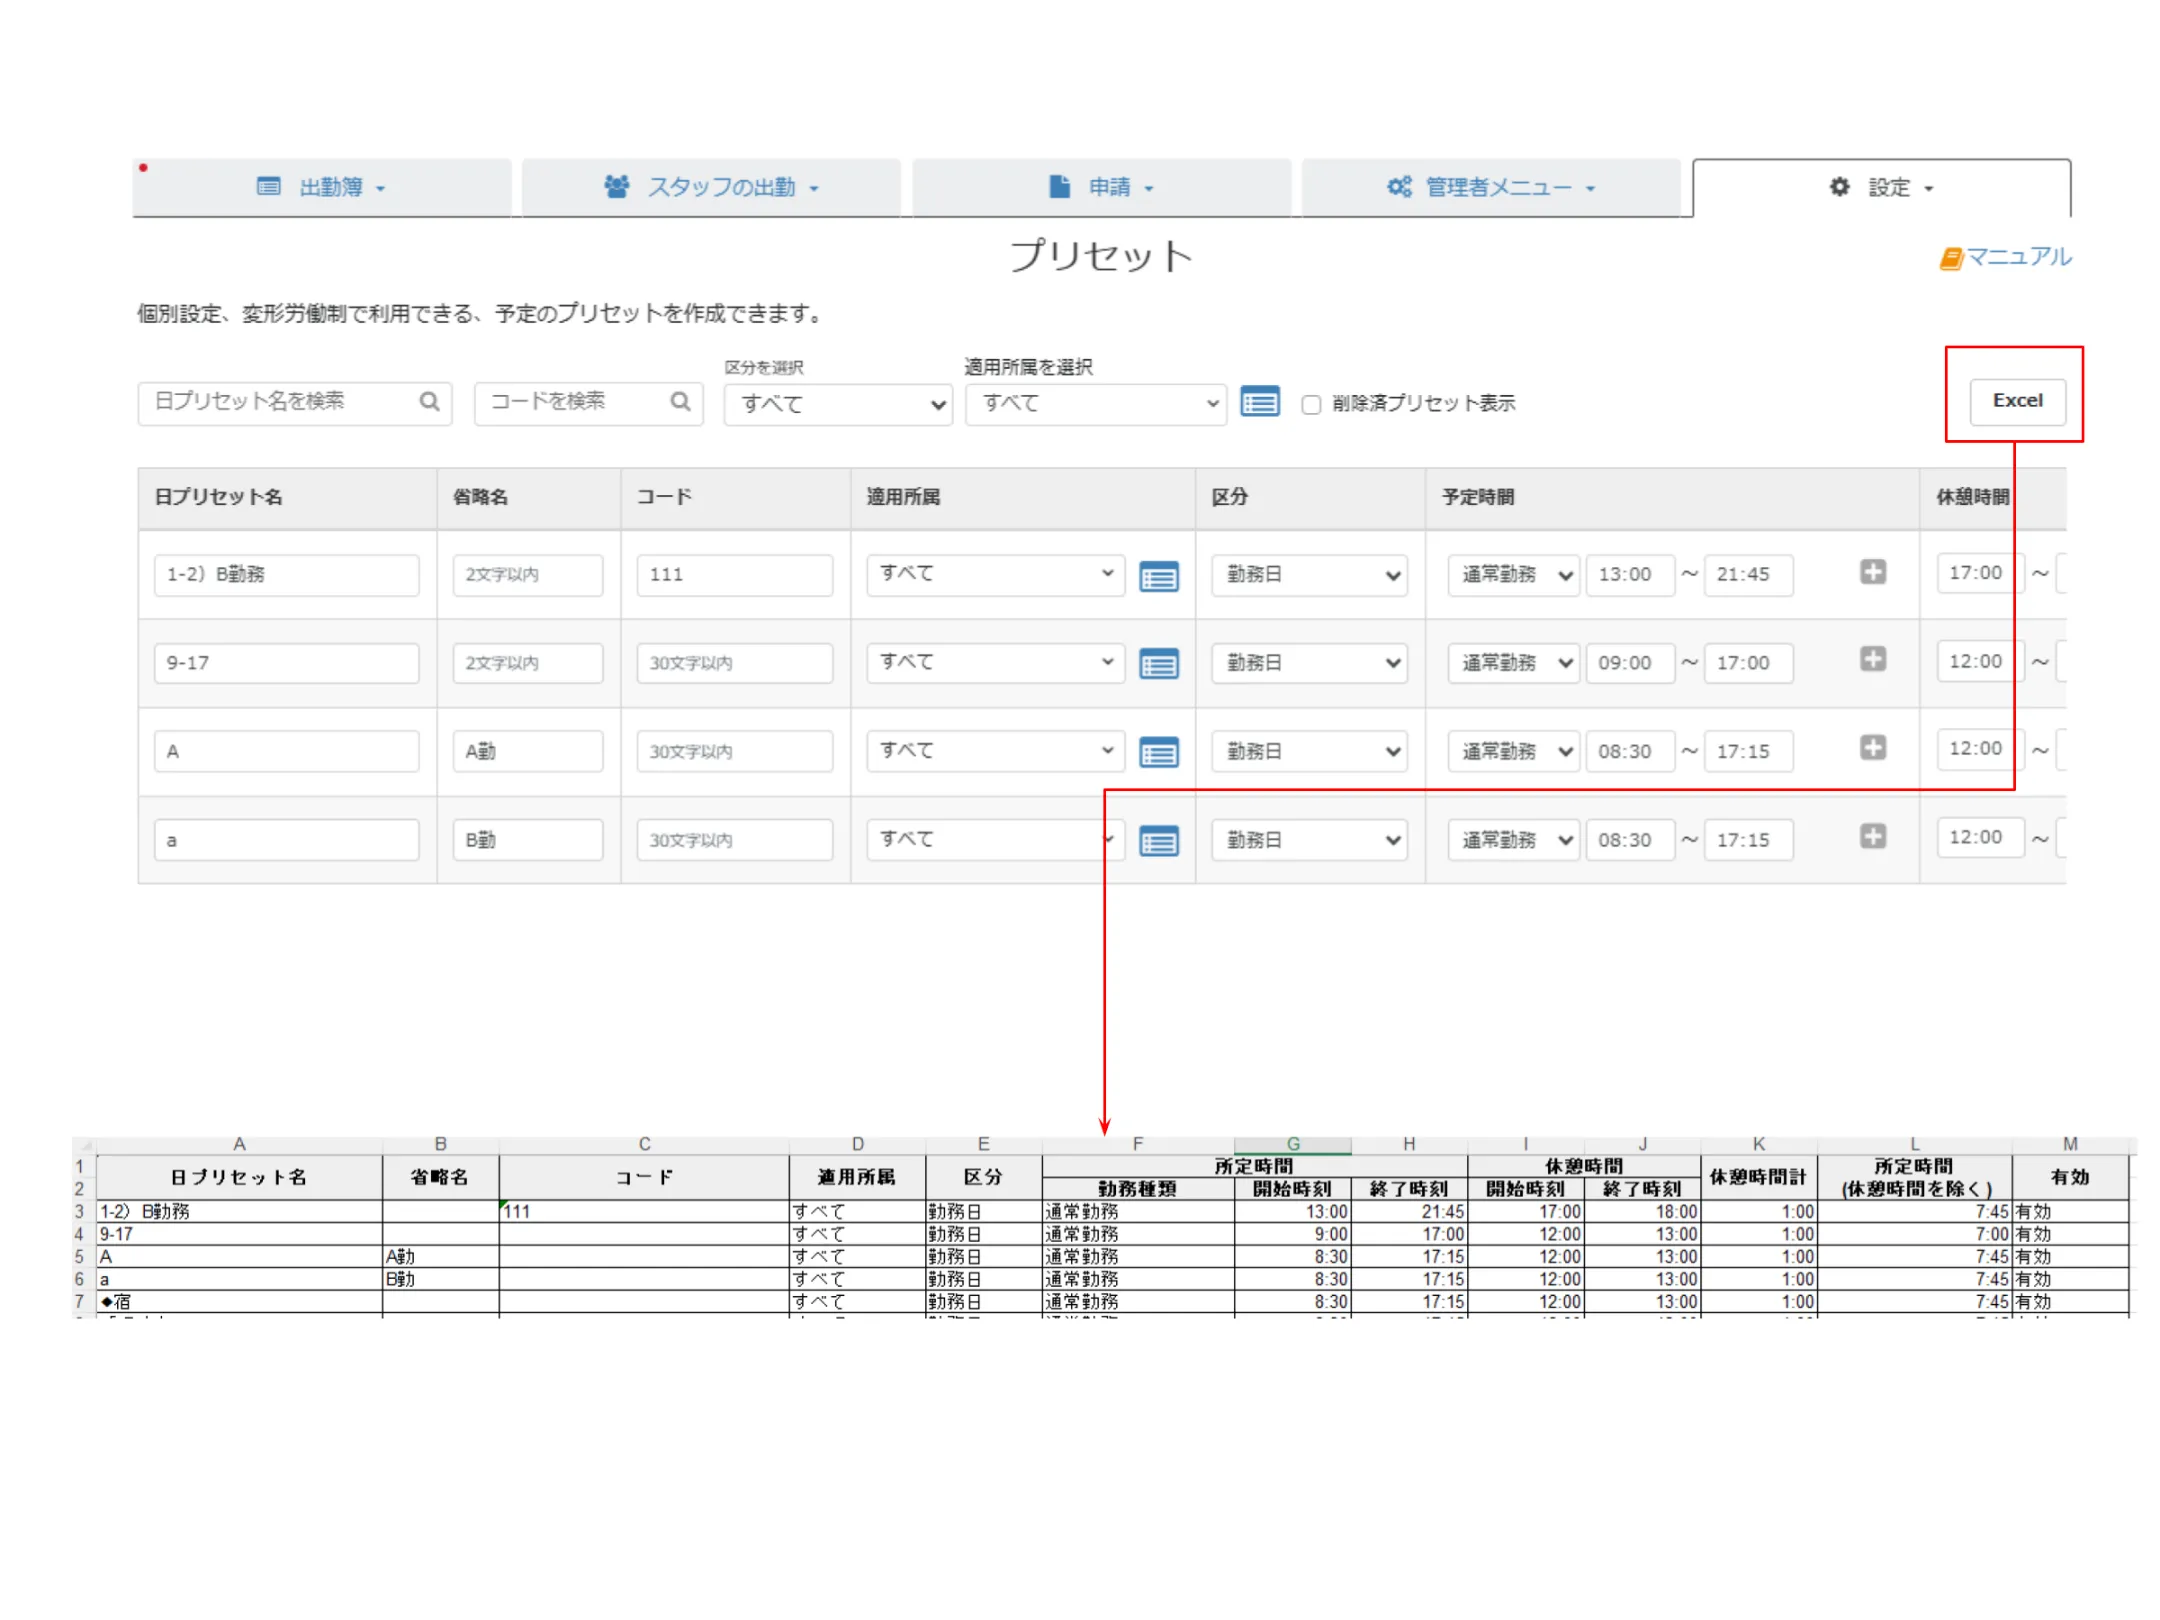Click the magnifier in the 日プリセット名 search box
Screen dimensions: 2160x1620
click(x=429, y=402)
